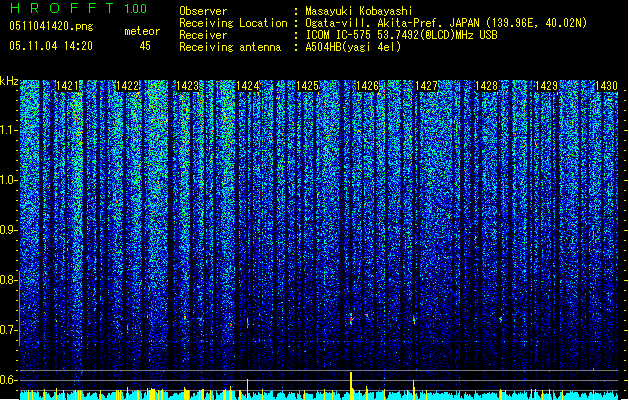Click the HROFFT 1.0.0 title text

79,8
